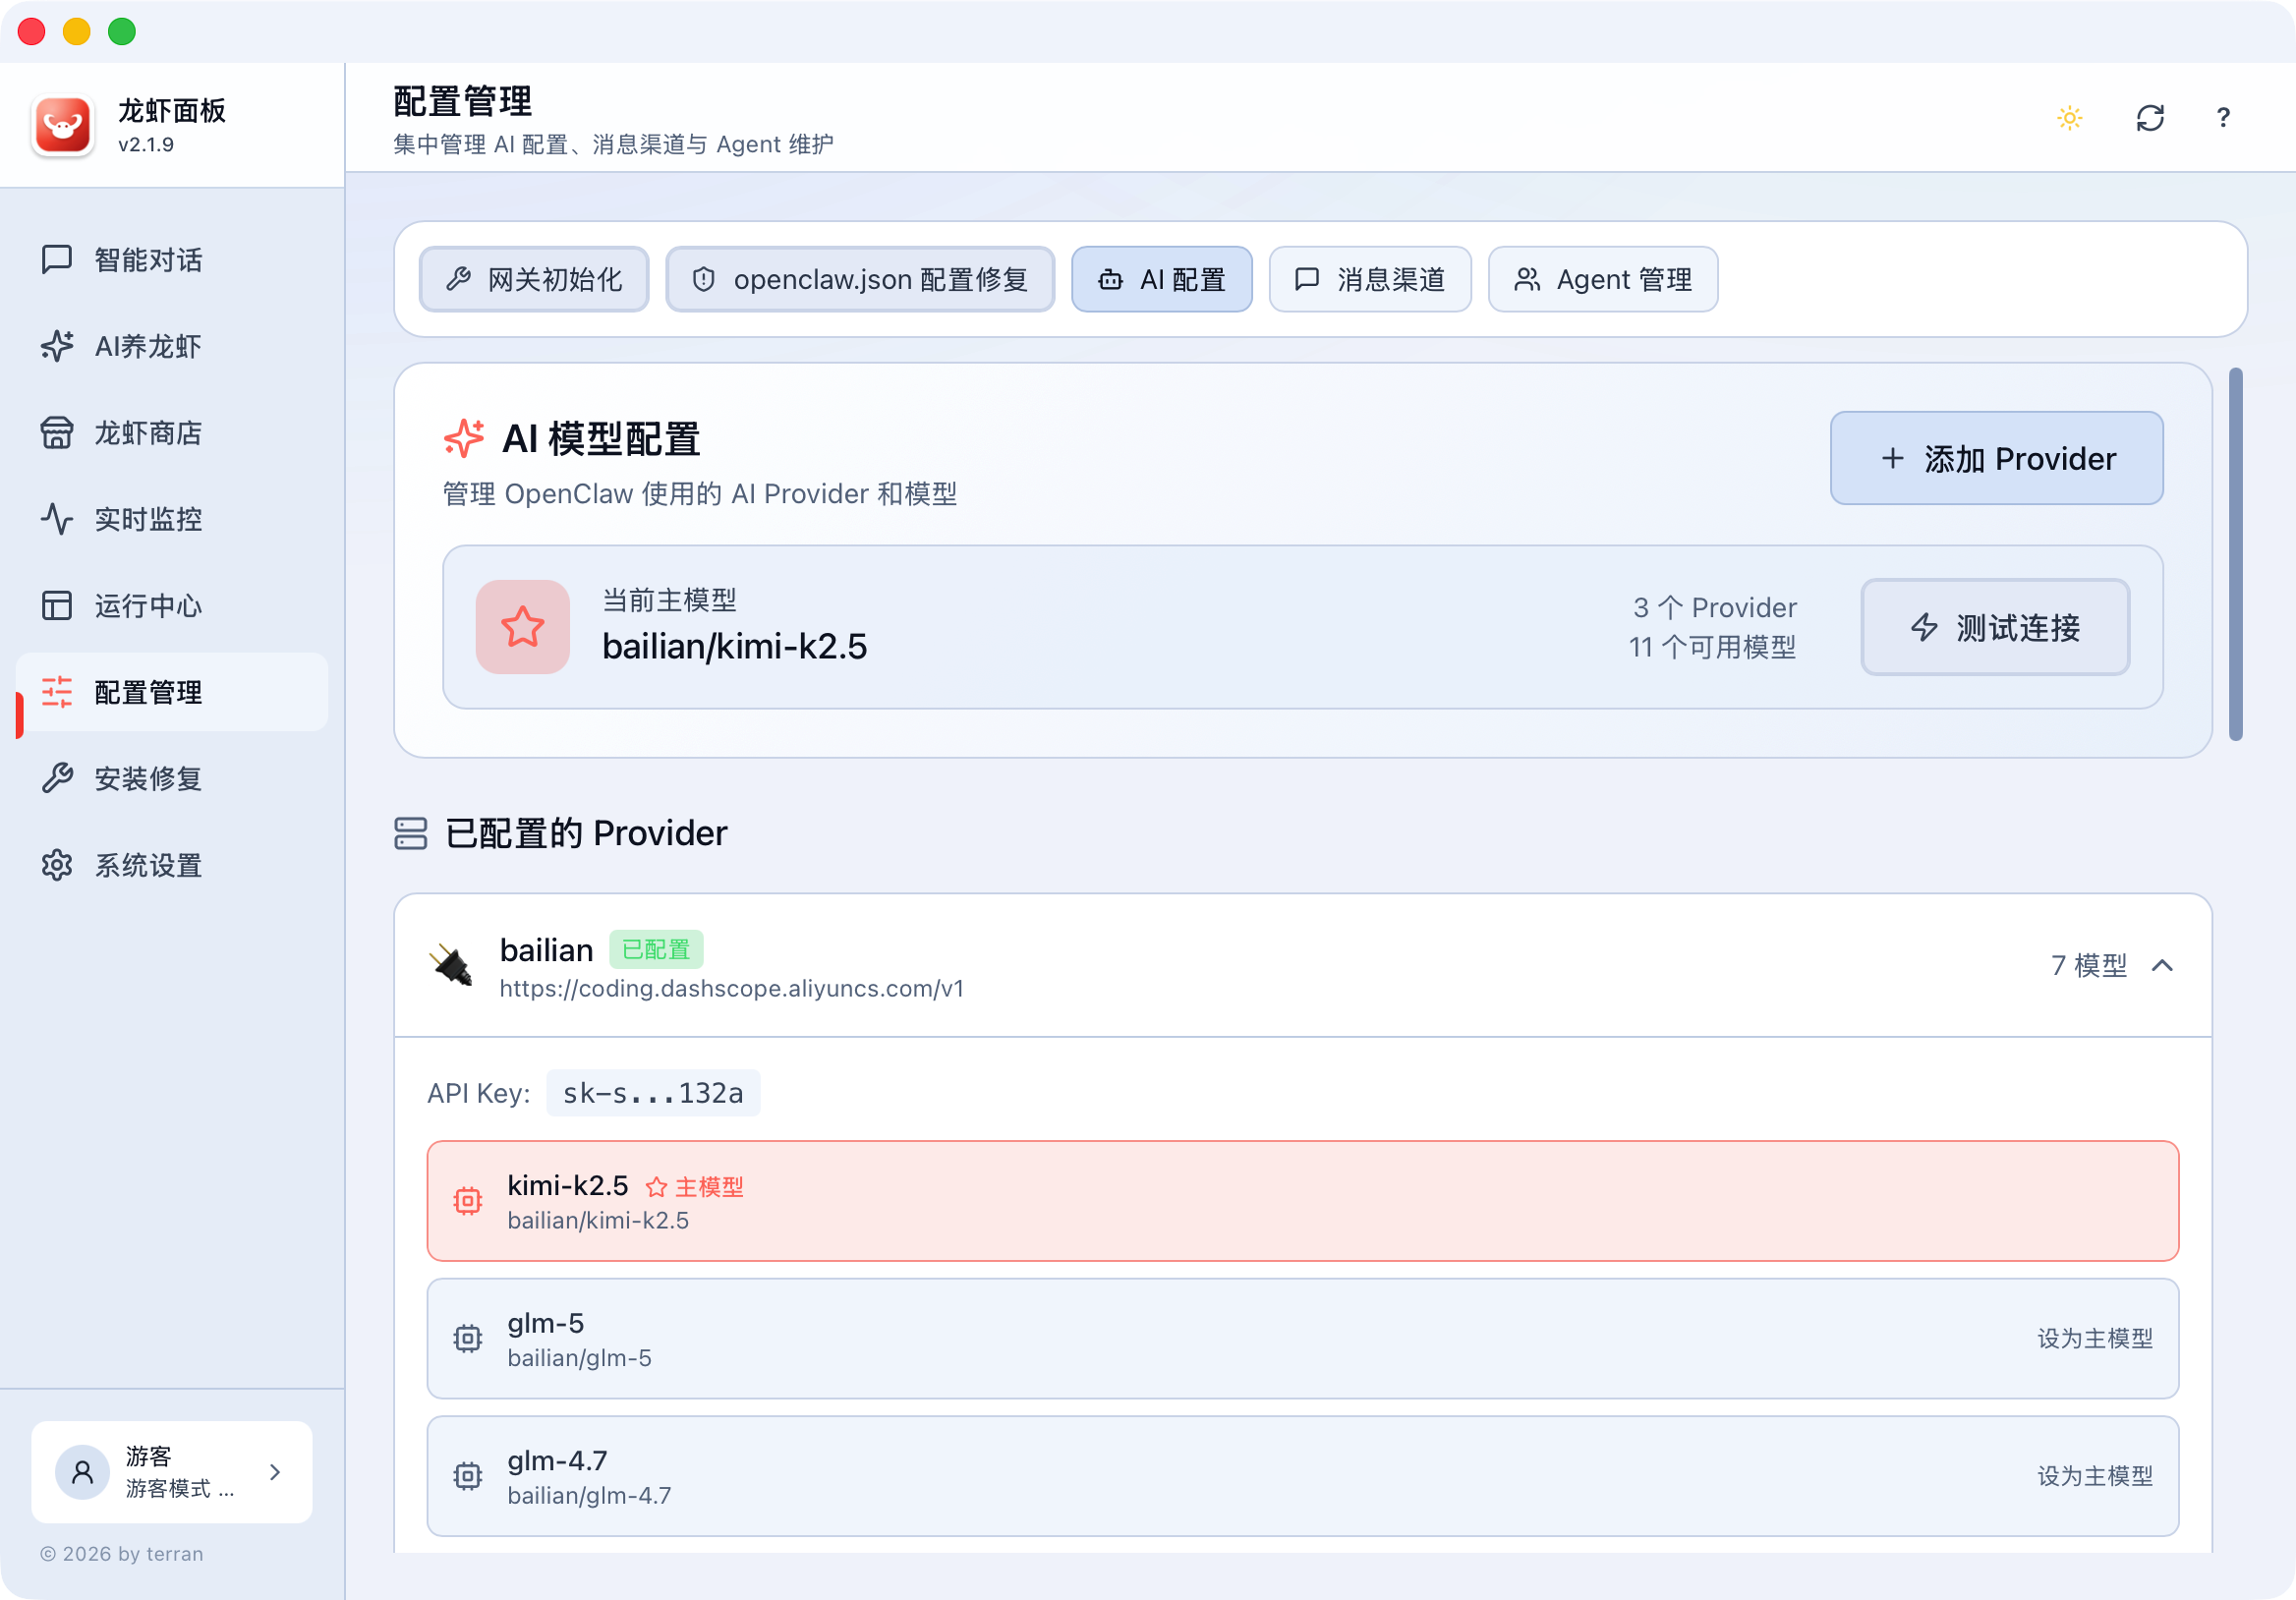Click the refresh icon in the header
This screenshot has width=2296, height=1600.
tap(2151, 117)
